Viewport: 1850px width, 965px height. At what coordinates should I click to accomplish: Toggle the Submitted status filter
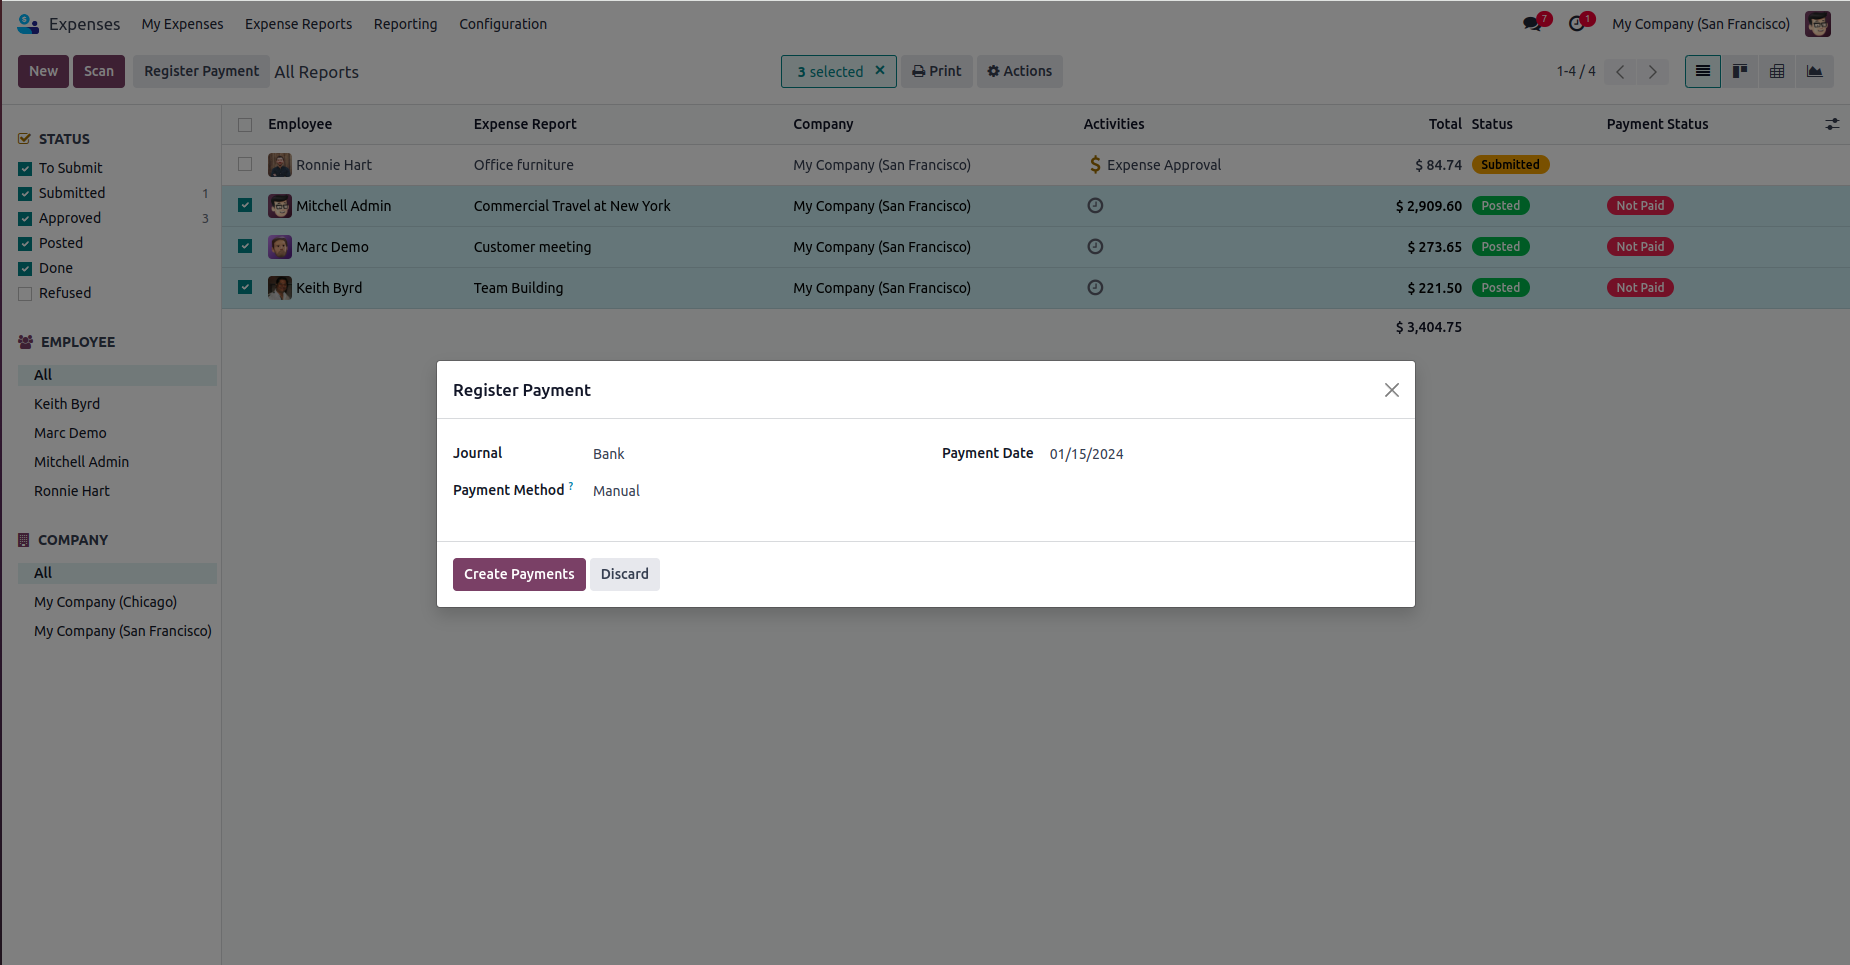pyautogui.click(x=25, y=194)
